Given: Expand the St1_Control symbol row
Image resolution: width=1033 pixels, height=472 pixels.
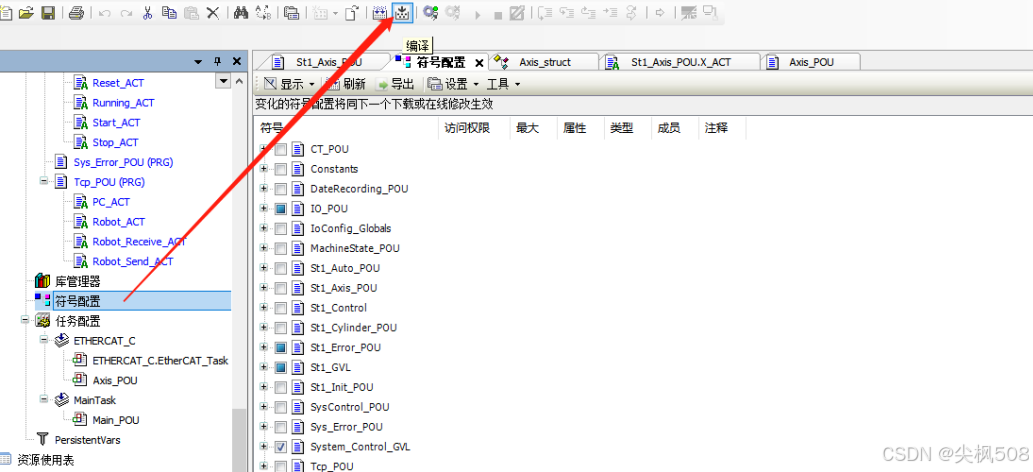Looking at the screenshot, I should coord(264,307).
